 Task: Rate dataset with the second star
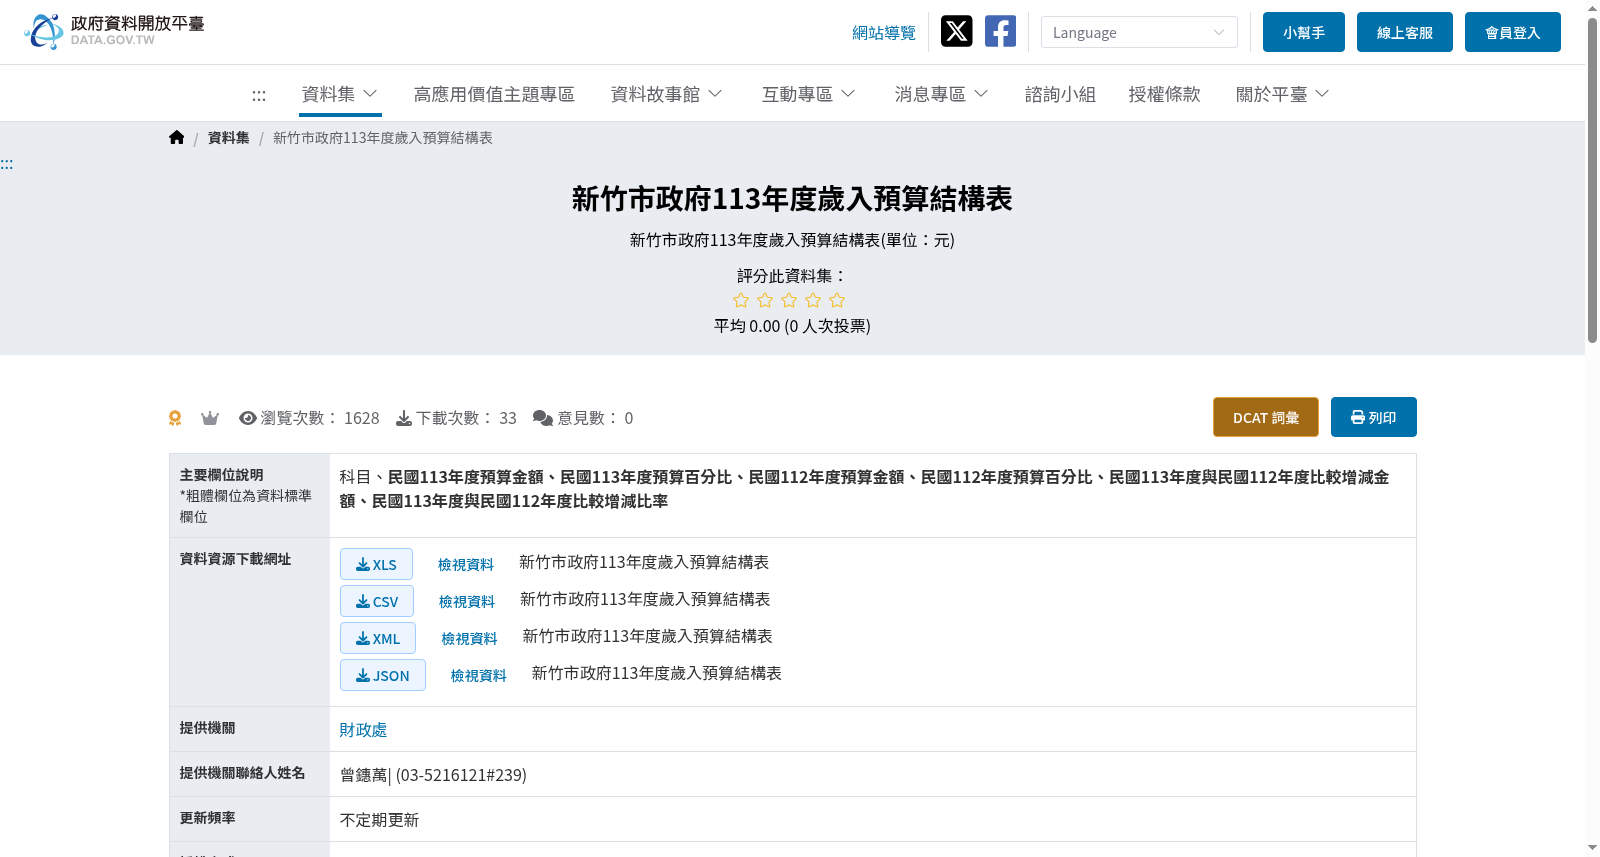(x=765, y=300)
